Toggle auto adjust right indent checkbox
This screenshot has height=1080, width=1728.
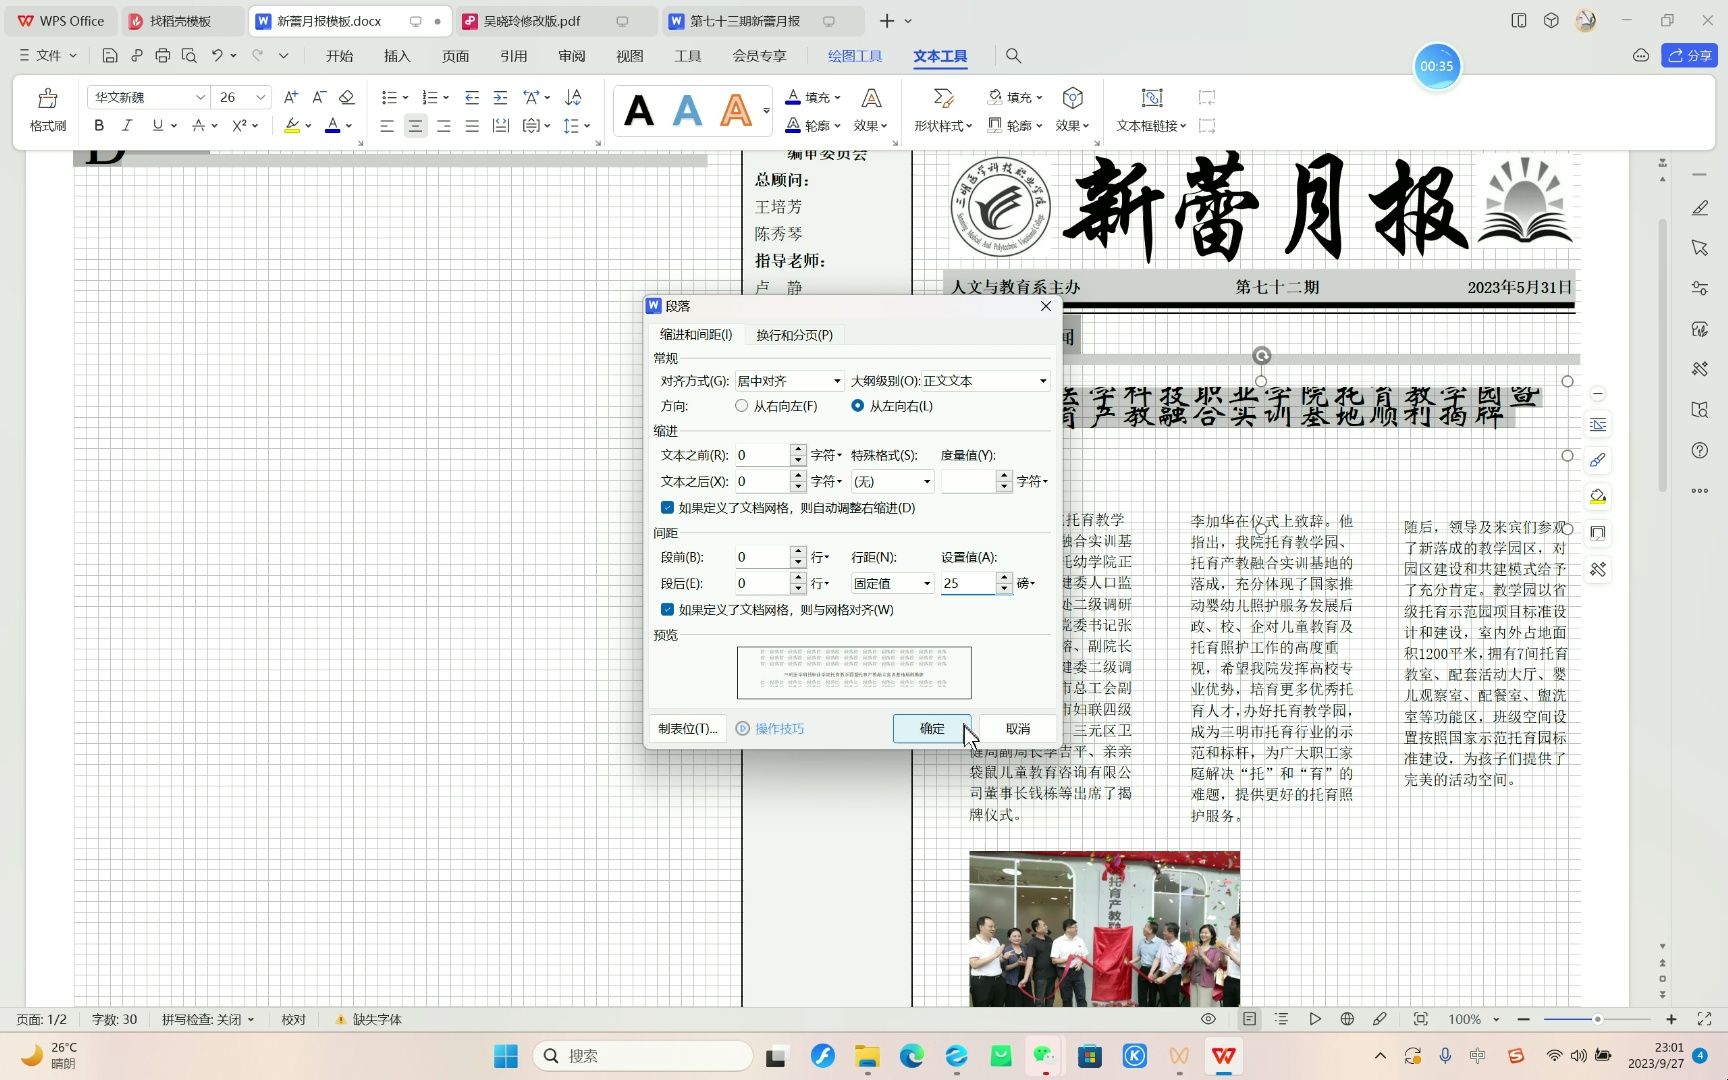667,508
